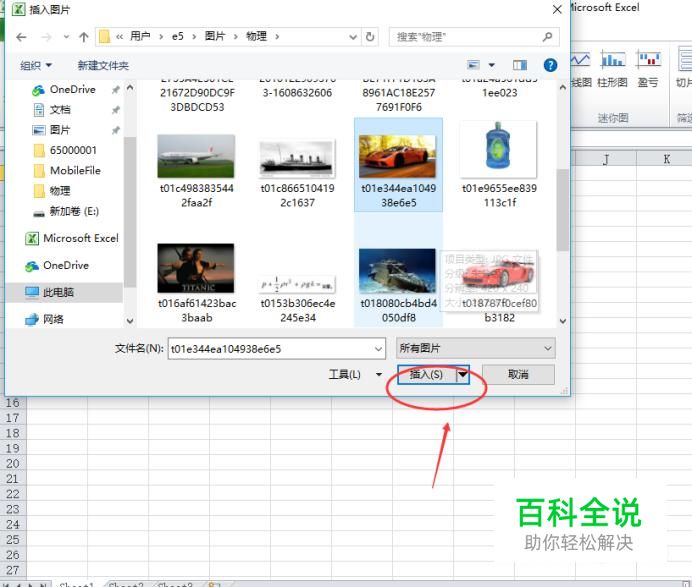Select file name t01c8665104192c1637
This screenshot has height=587, width=692.
297,196
